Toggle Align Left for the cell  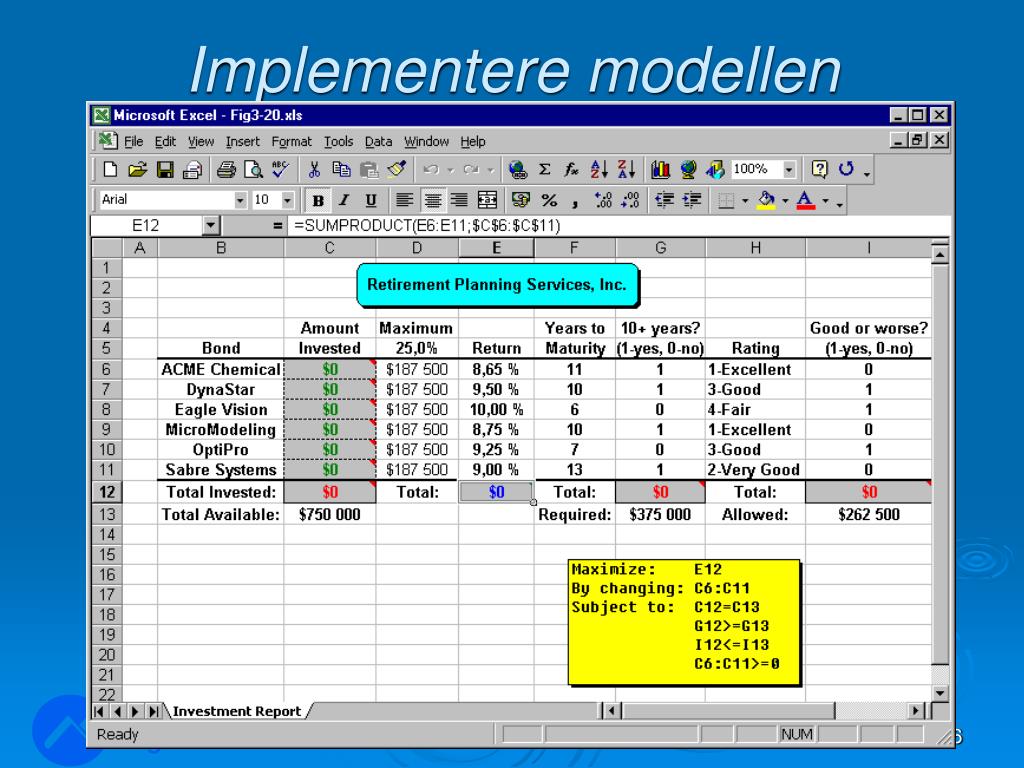[x=404, y=200]
